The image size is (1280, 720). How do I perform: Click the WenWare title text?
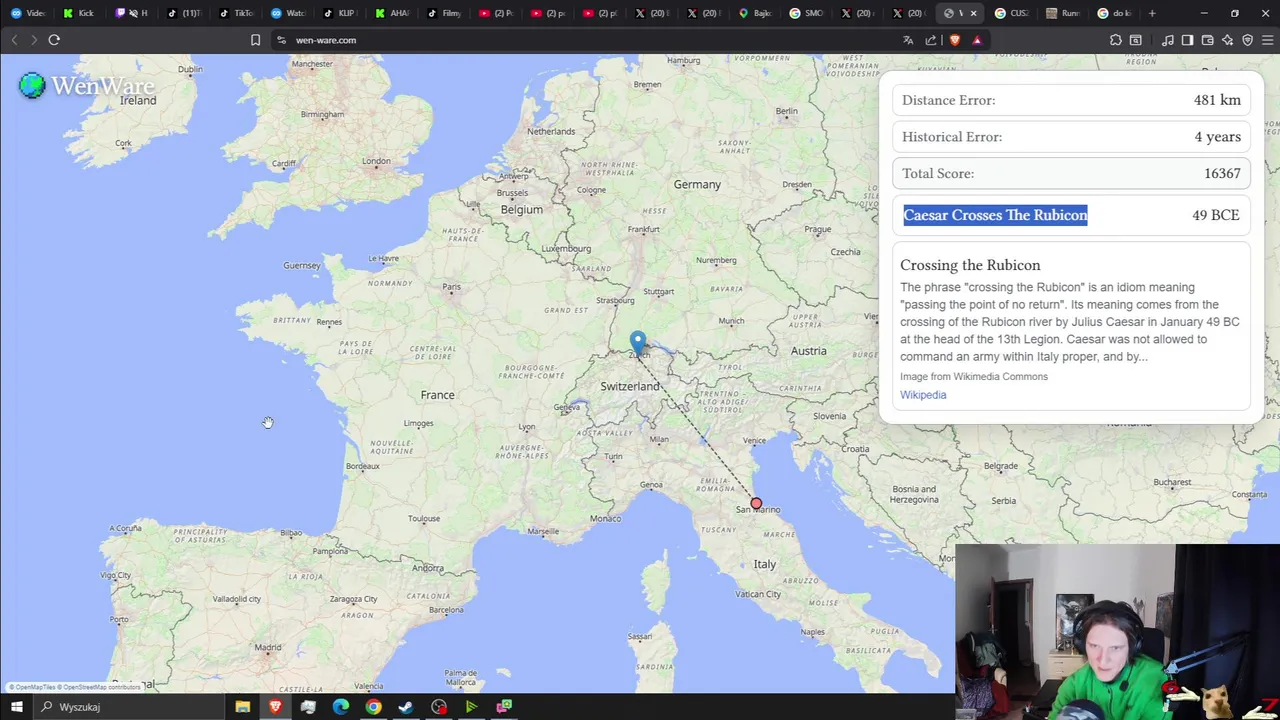point(102,86)
